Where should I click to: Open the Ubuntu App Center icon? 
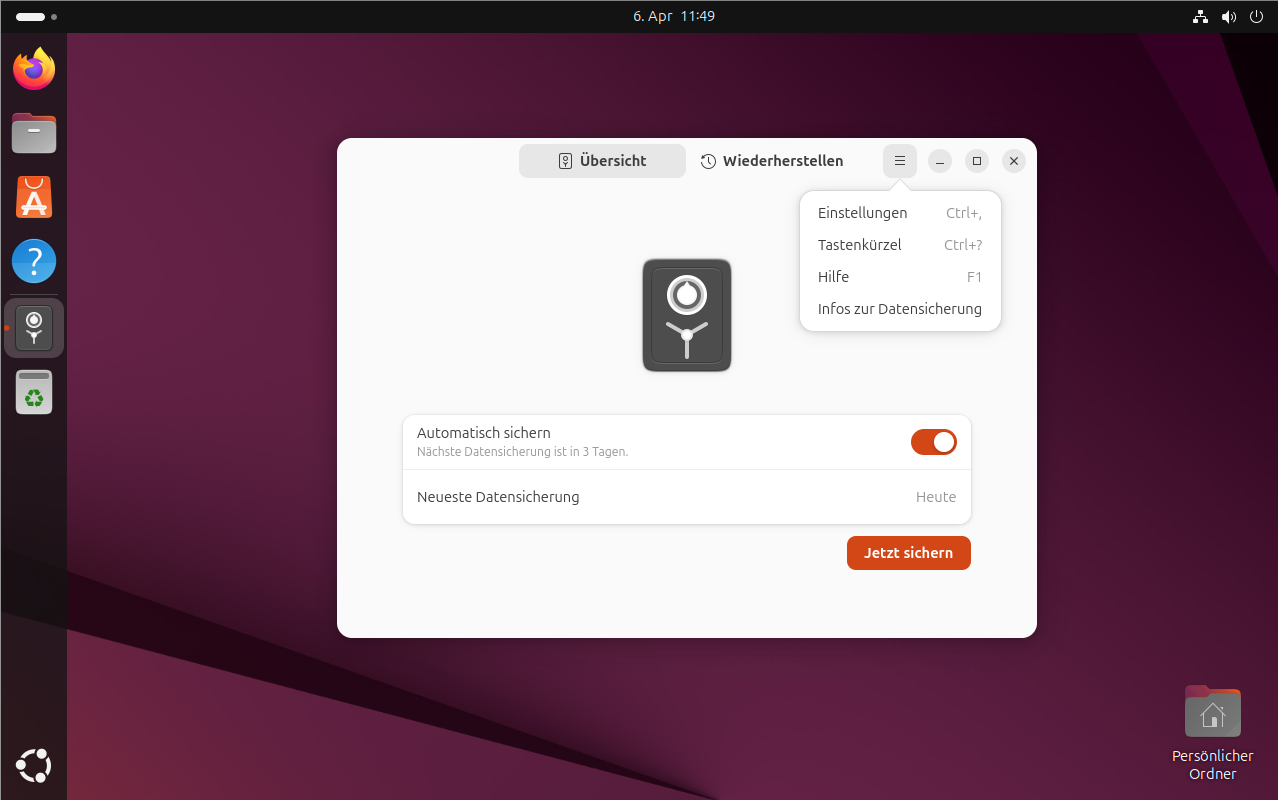[x=34, y=198]
